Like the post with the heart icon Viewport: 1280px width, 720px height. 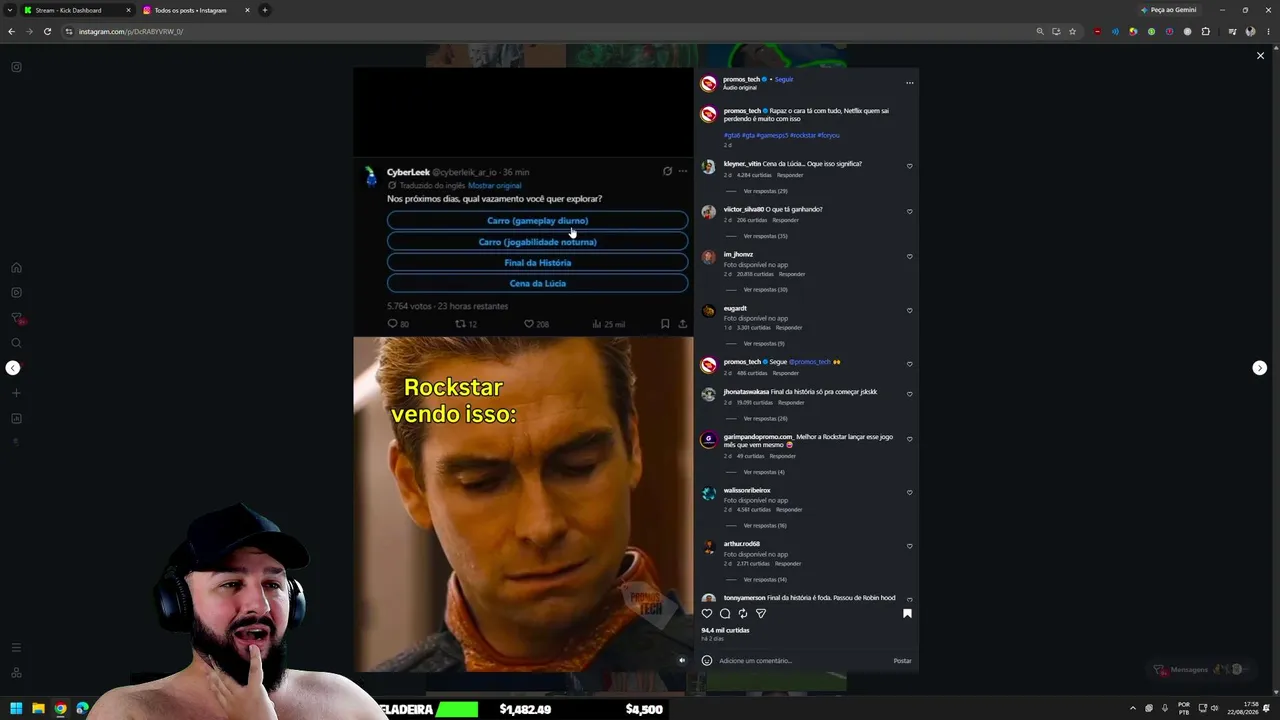[707, 614]
